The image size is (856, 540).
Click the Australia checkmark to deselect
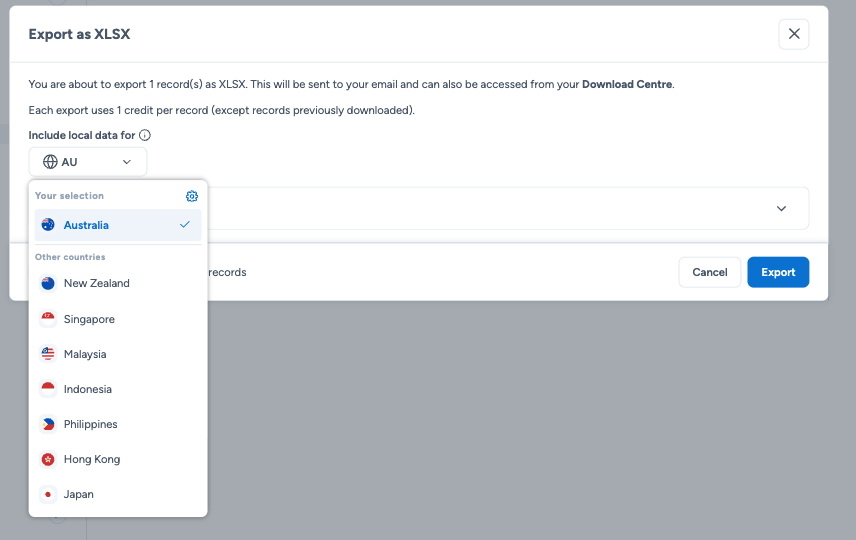[185, 225]
